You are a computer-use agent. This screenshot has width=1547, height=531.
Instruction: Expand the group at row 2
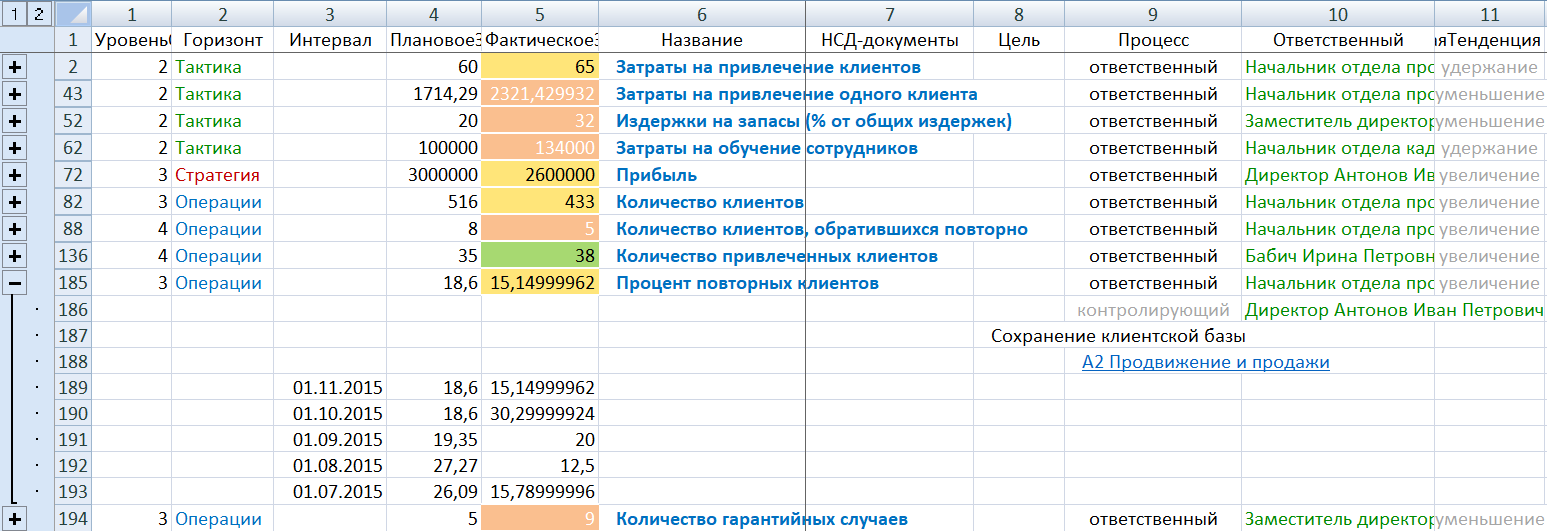[14, 67]
